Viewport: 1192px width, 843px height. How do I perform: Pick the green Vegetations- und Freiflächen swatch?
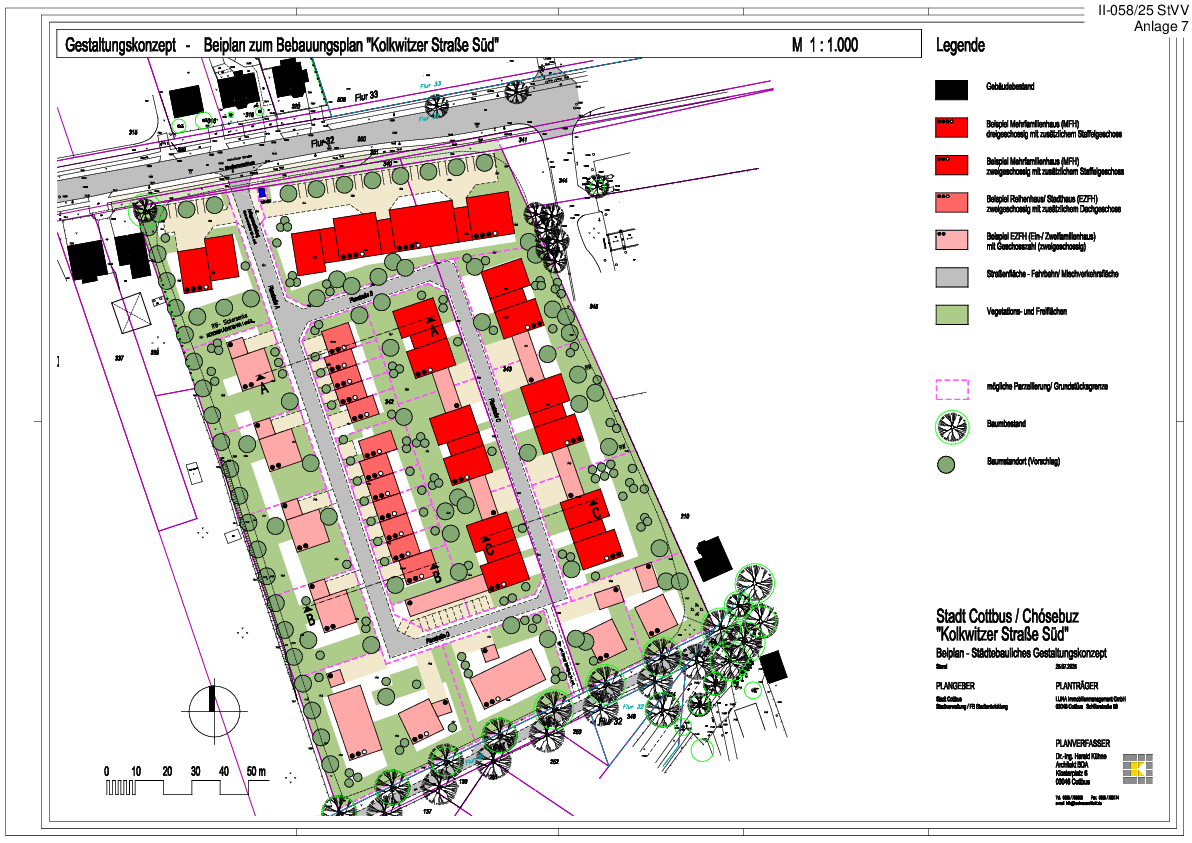(952, 314)
